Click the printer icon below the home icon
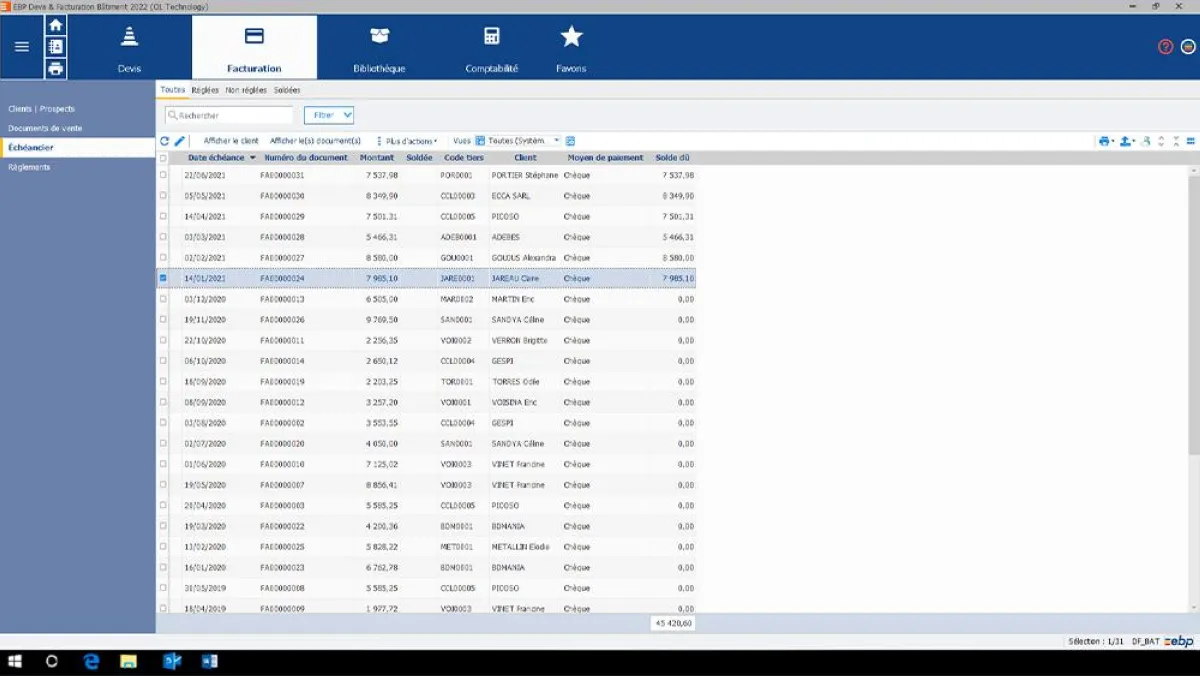Screen dimensions: 1200x676 [56, 69]
